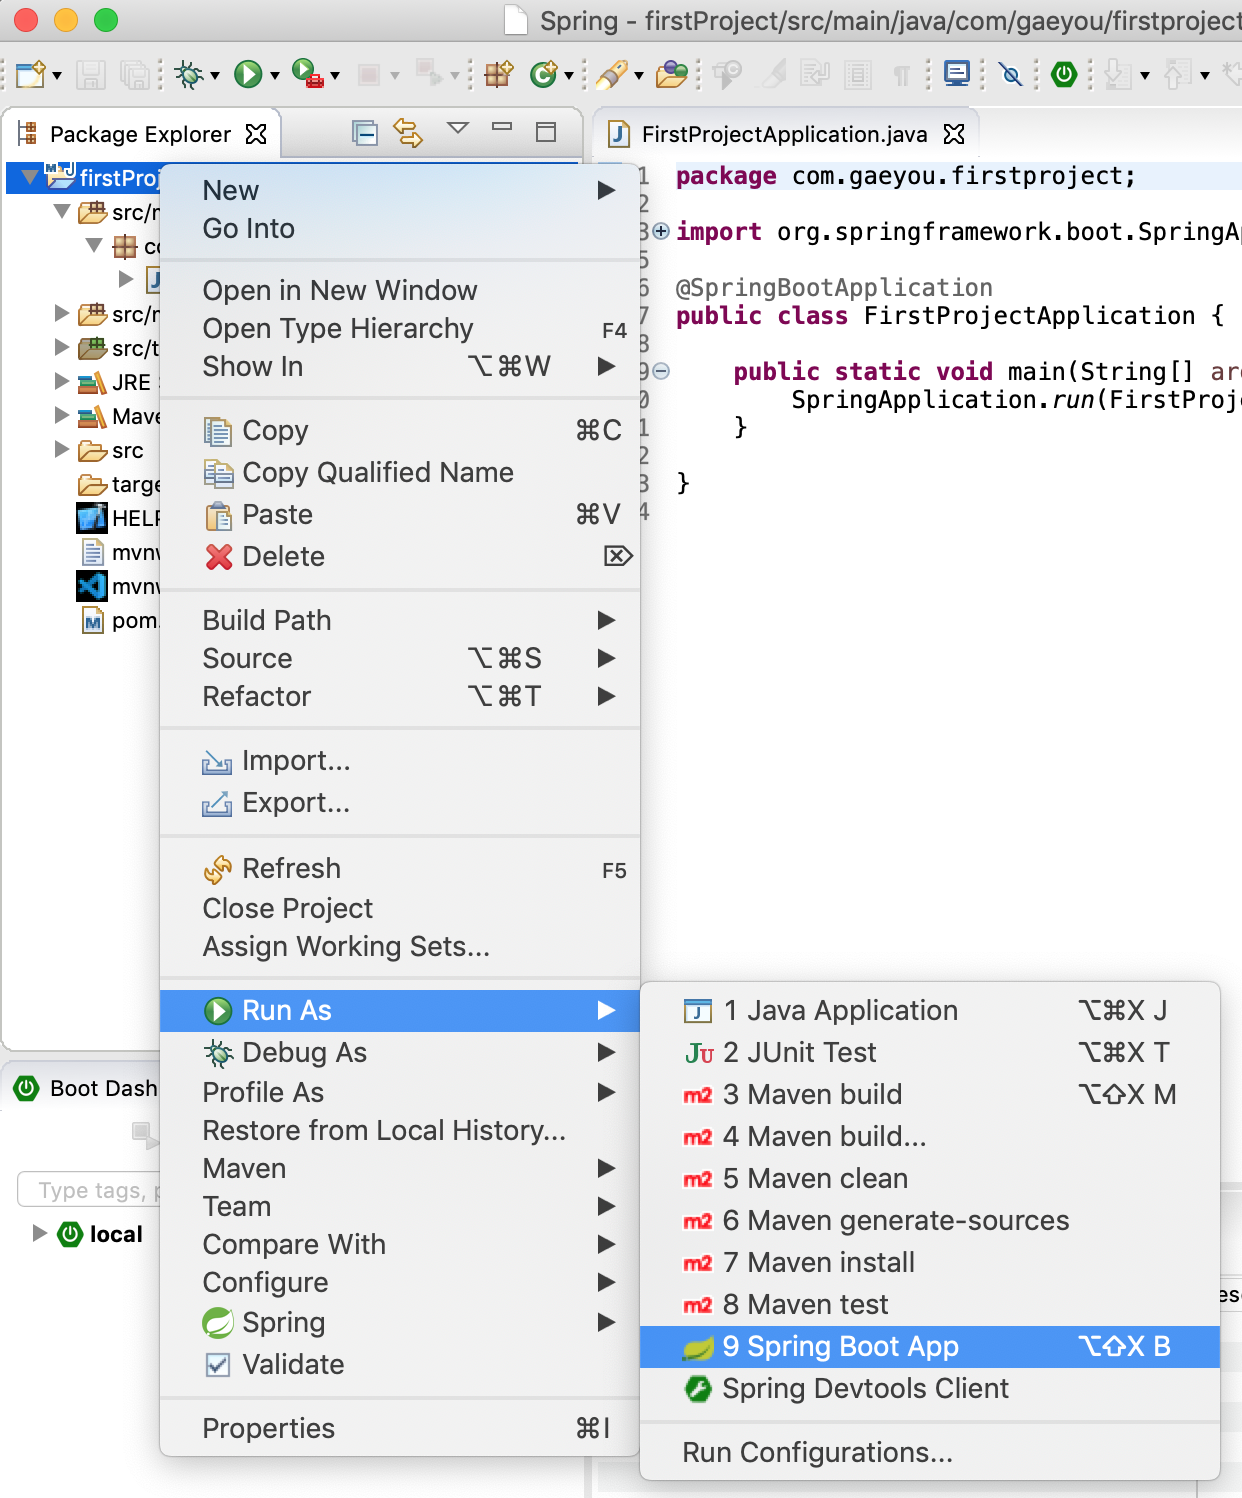Viewport: 1242px width, 1498px height.
Task: Maximize the Package Explorer view
Action: pyautogui.click(x=546, y=131)
